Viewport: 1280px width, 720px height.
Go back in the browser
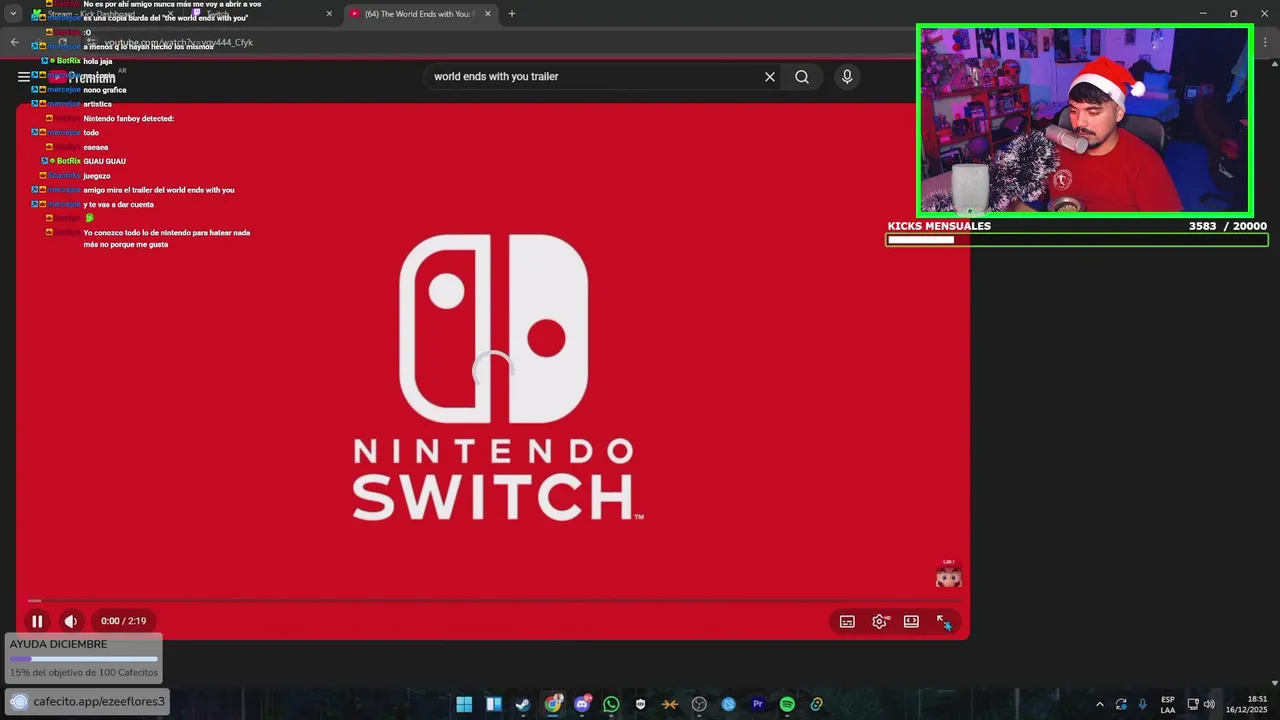point(14,42)
